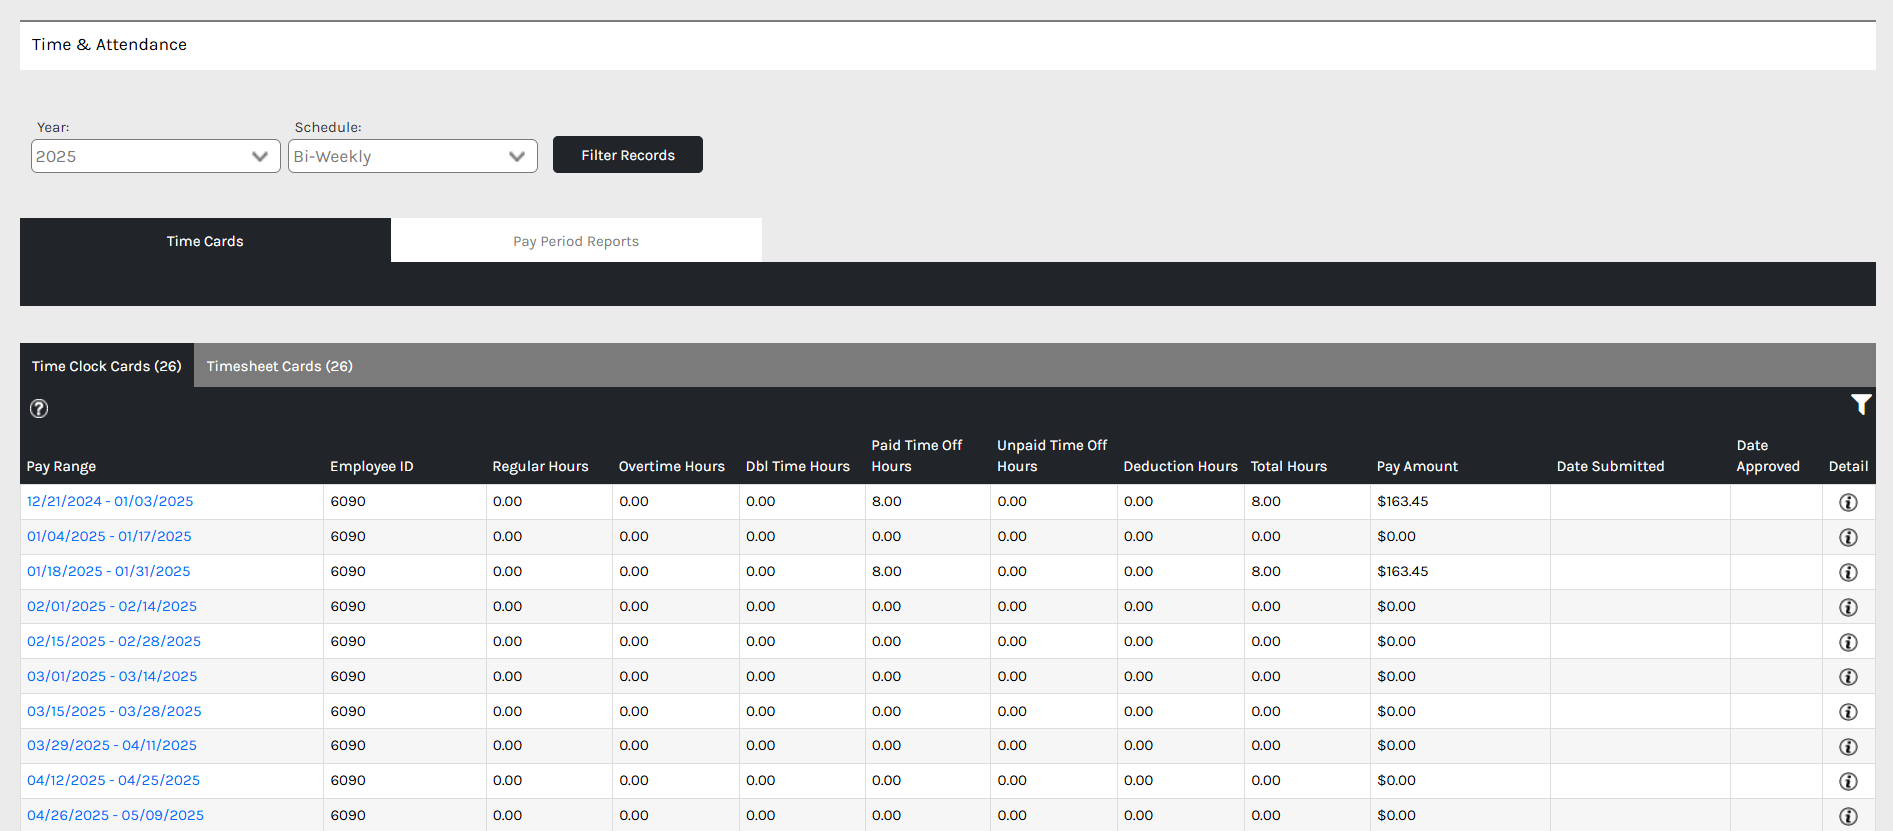
Task: Open pay range 04/26/2025 - 05/09/2025 link
Action: click(x=115, y=815)
